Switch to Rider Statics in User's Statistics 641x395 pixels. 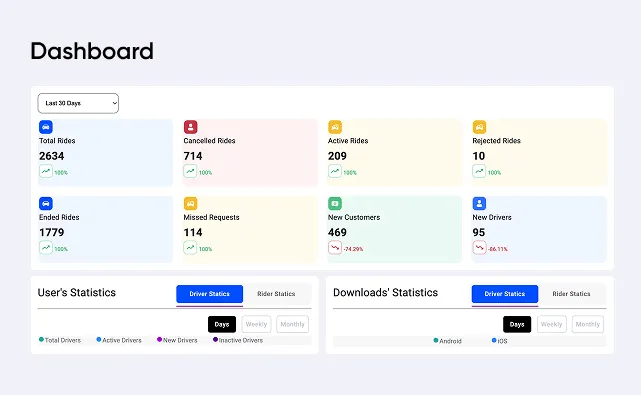276,294
